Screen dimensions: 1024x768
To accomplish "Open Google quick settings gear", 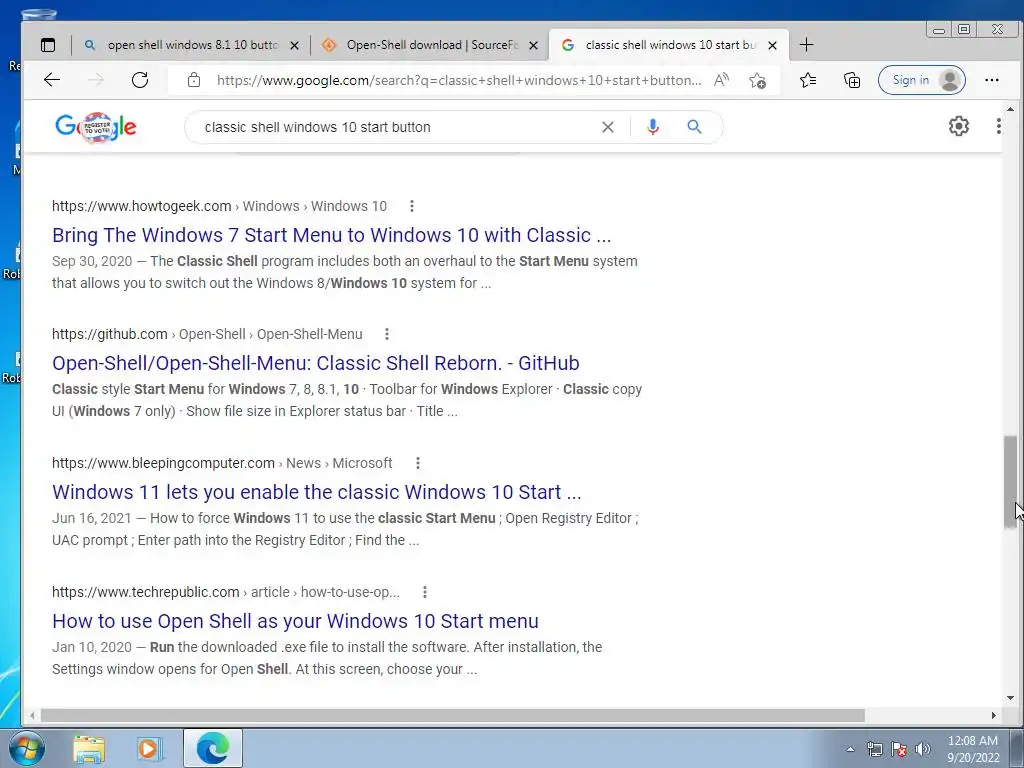I will click(x=959, y=126).
